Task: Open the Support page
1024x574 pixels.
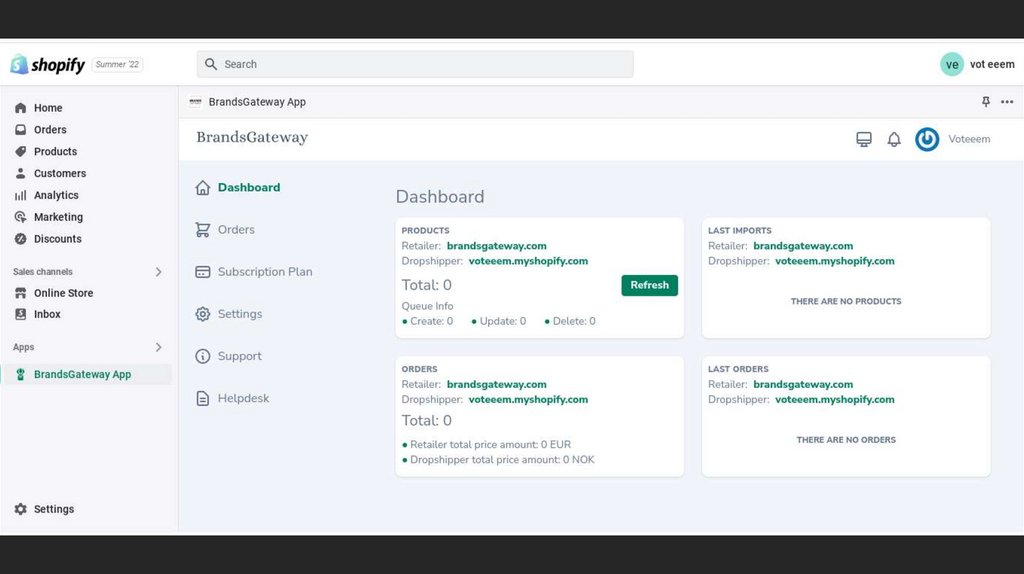Action: coord(240,356)
